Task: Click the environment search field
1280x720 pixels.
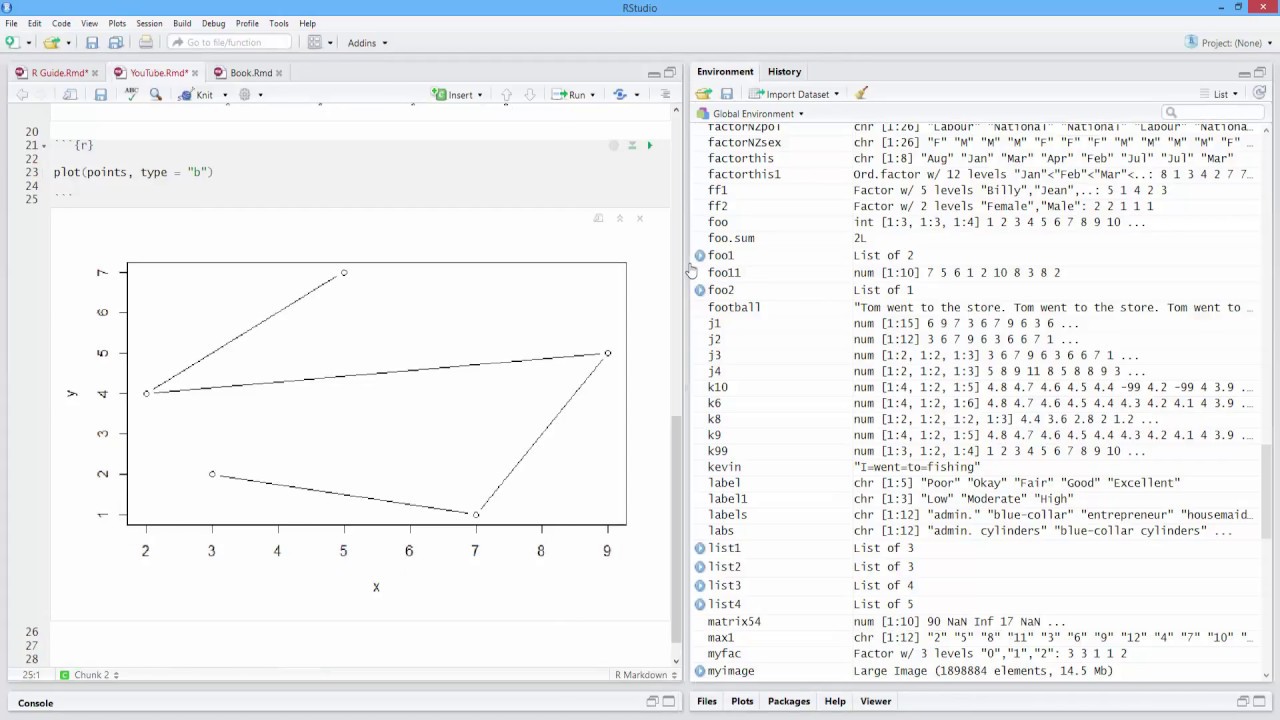Action: point(1212,113)
